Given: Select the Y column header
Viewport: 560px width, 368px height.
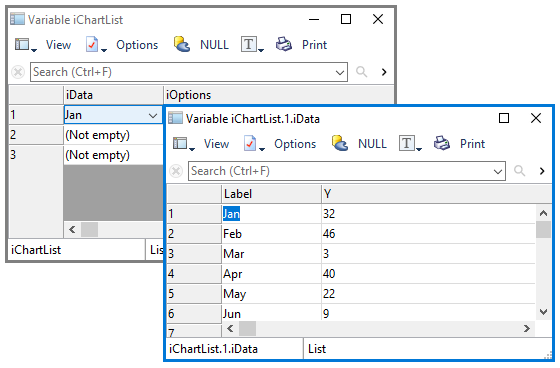Looking at the screenshot, I should pos(436,194).
